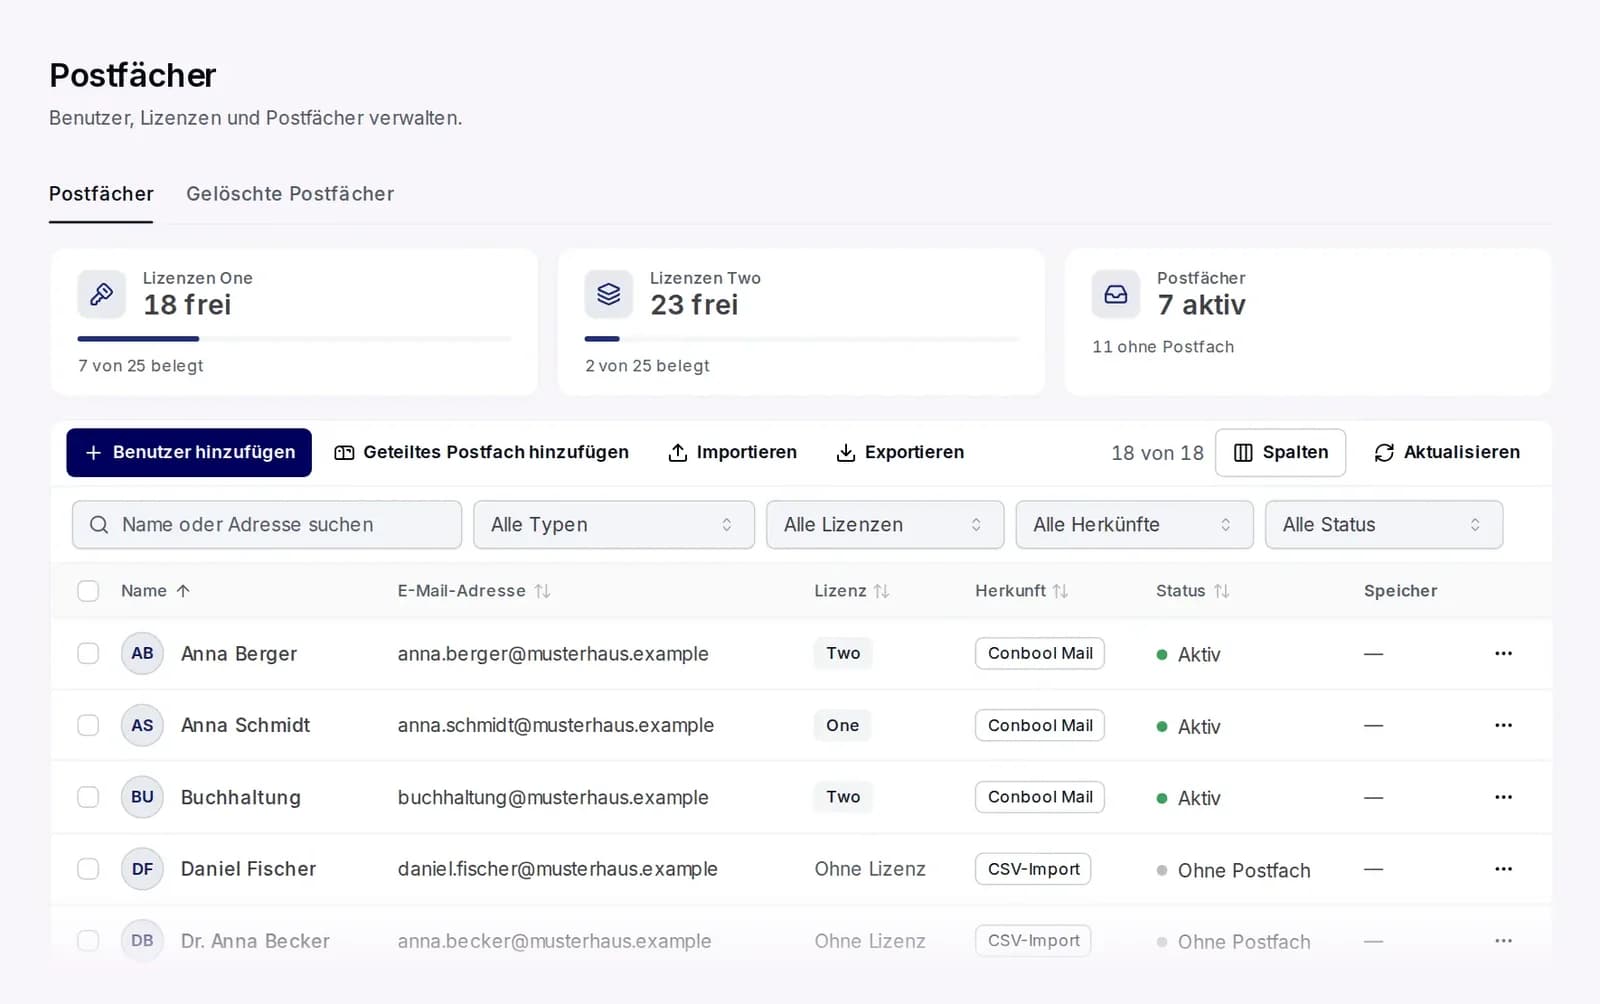Open the row menu for Anna Schmidt
The width and height of the screenshot is (1600, 1004).
(1503, 725)
